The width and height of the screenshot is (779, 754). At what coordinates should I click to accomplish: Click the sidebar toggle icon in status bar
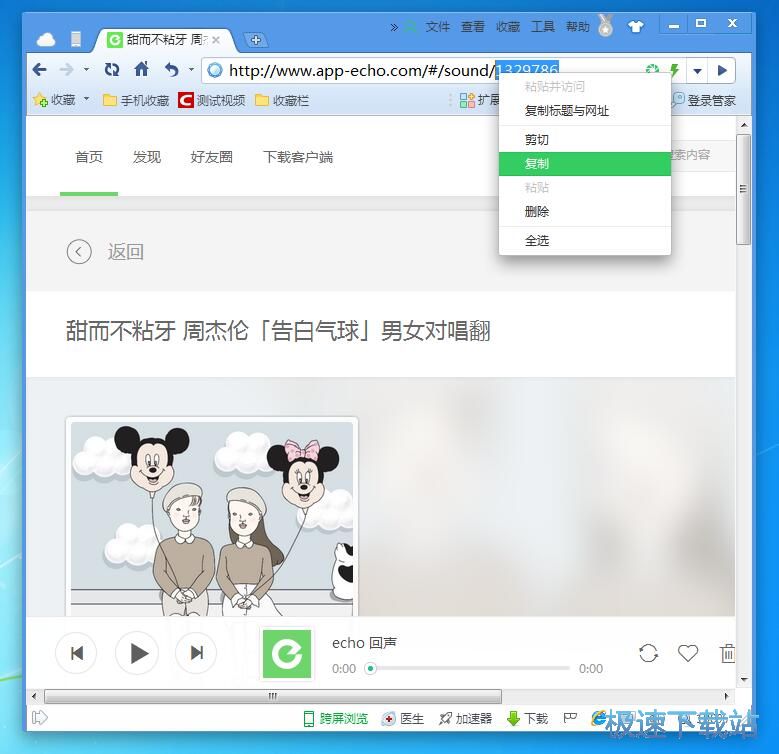[39, 718]
